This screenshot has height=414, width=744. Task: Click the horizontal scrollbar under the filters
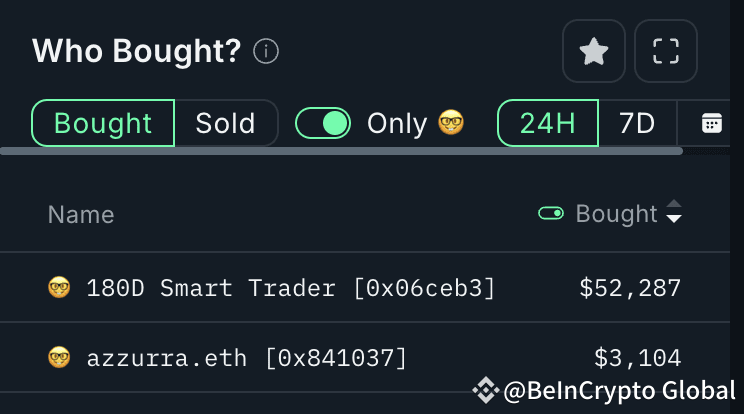click(x=340, y=151)
